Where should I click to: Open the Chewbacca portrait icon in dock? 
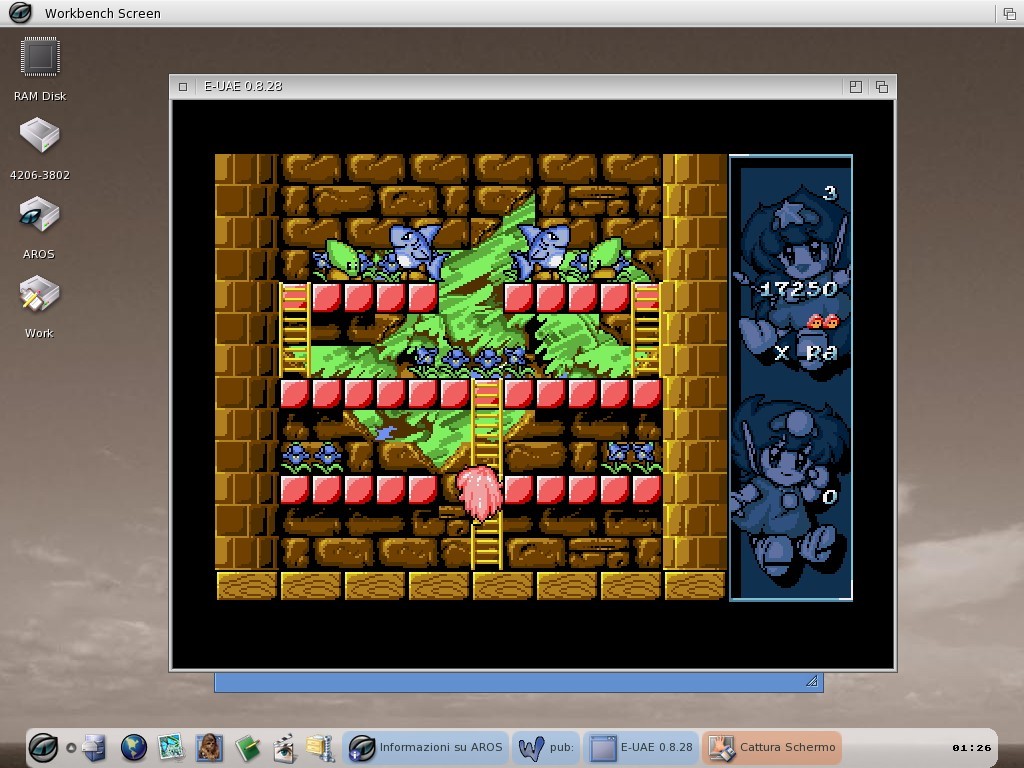[x=210, y=748]
